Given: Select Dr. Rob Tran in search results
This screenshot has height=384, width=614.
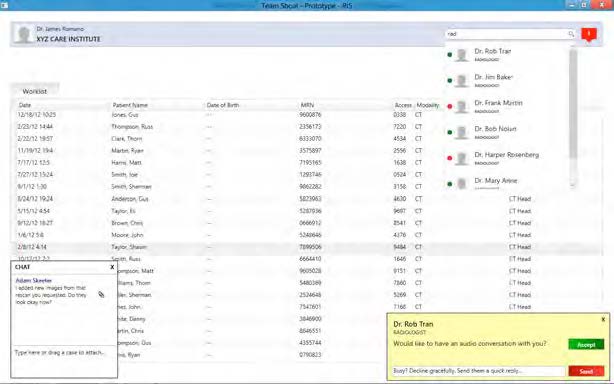Looking at the screenshot, I should (x=507, y=55).
